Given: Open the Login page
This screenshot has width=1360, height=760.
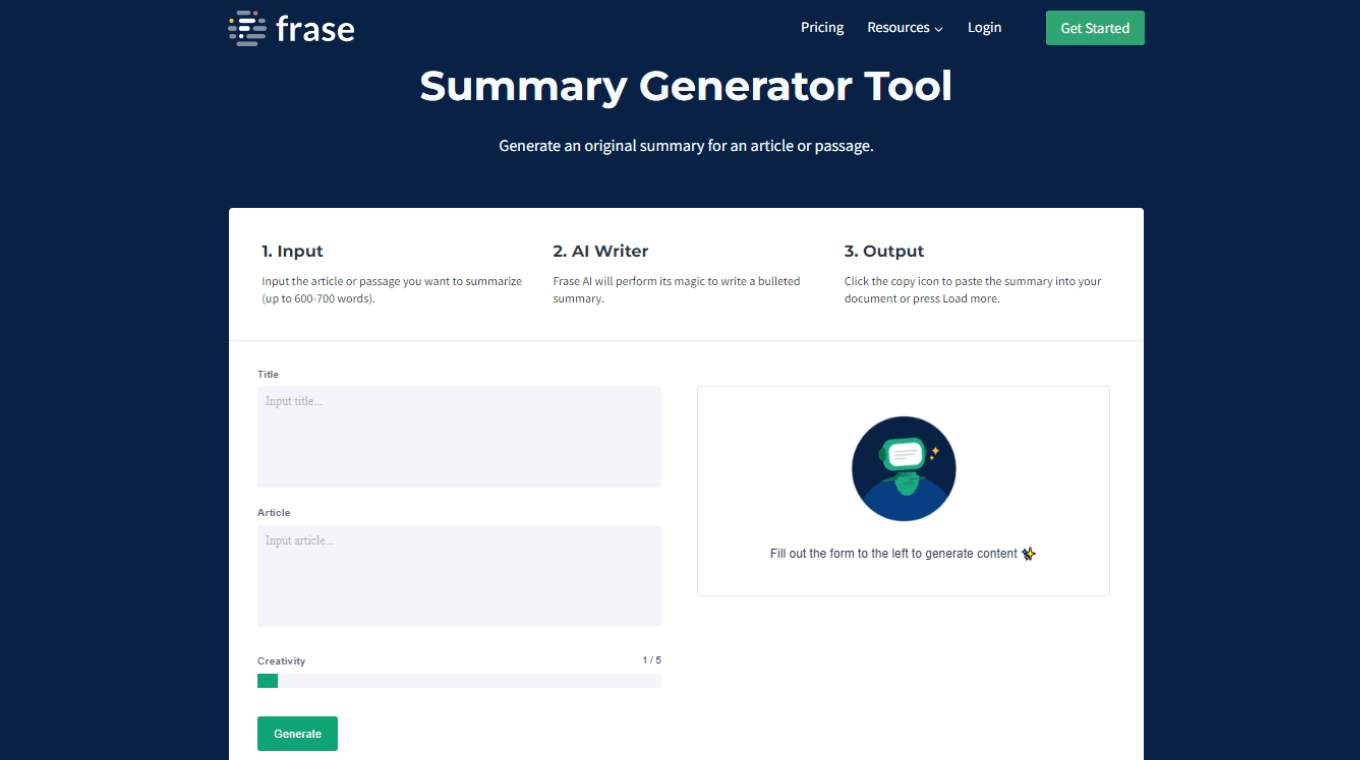Looking at the screenshot, I should point(984,28).
